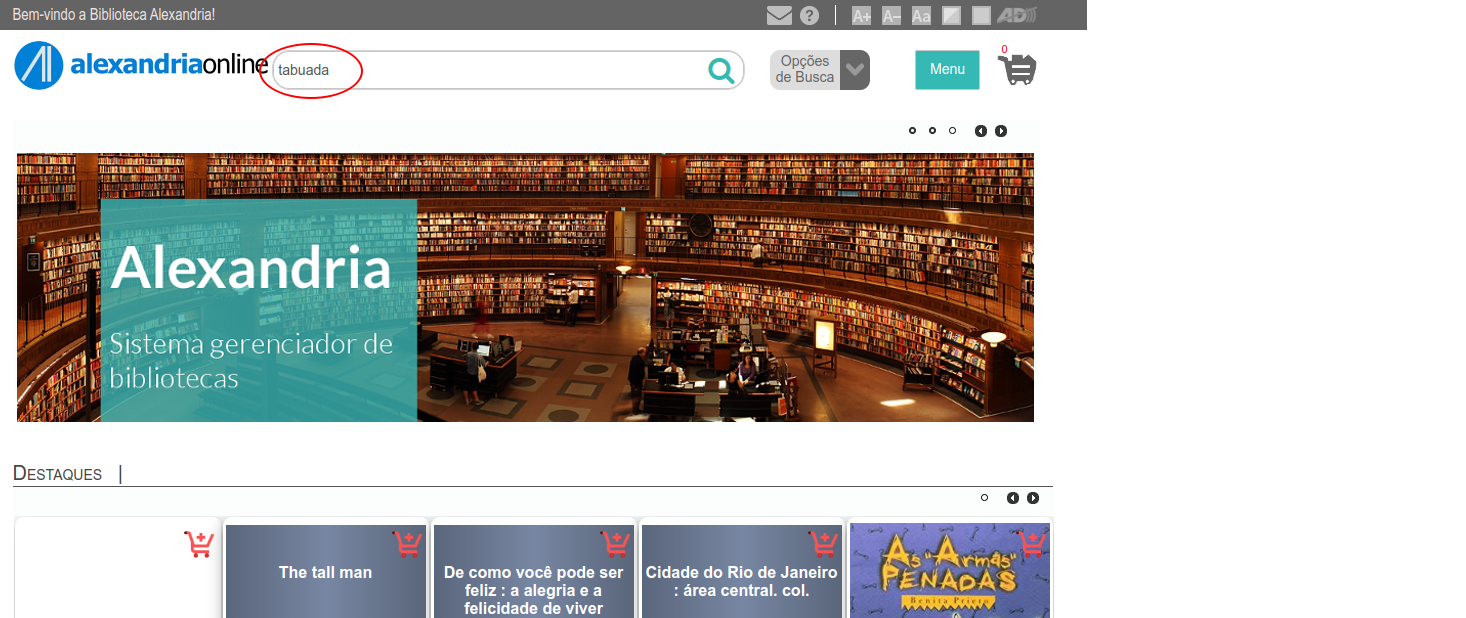This screenshot has height=618, width=1466.
Task: Select the first banner slide dot
Action: (912, 131)
